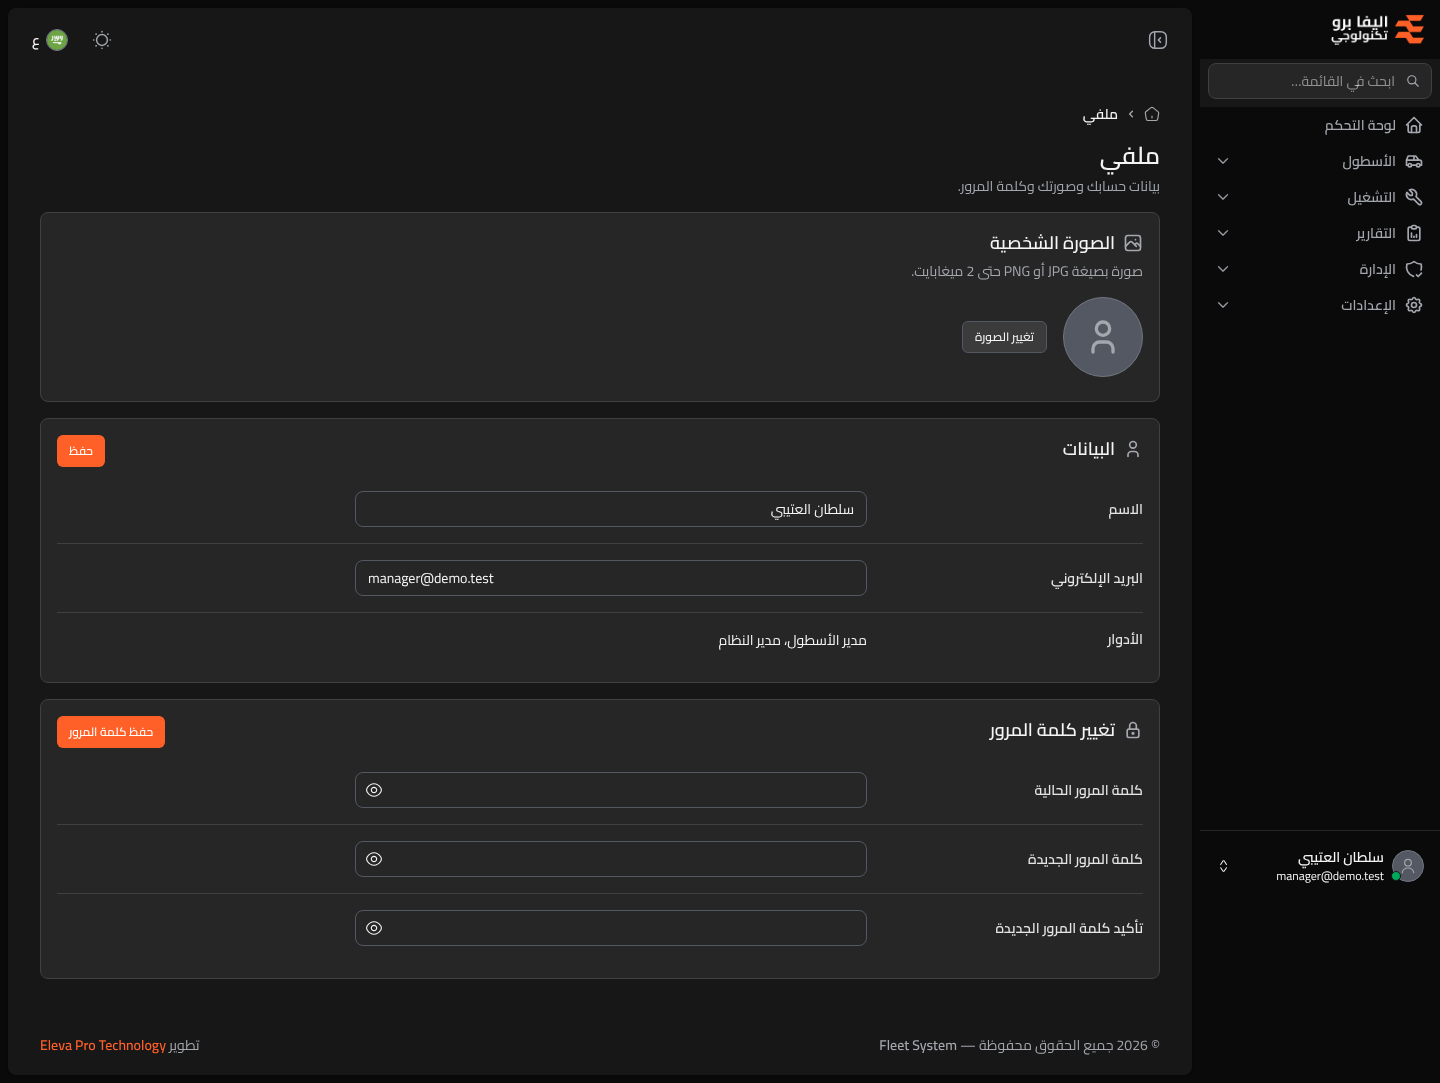1440x1083 pixels.
Task: Toggle light theme with the sun icon
Action: pos(102,40)
